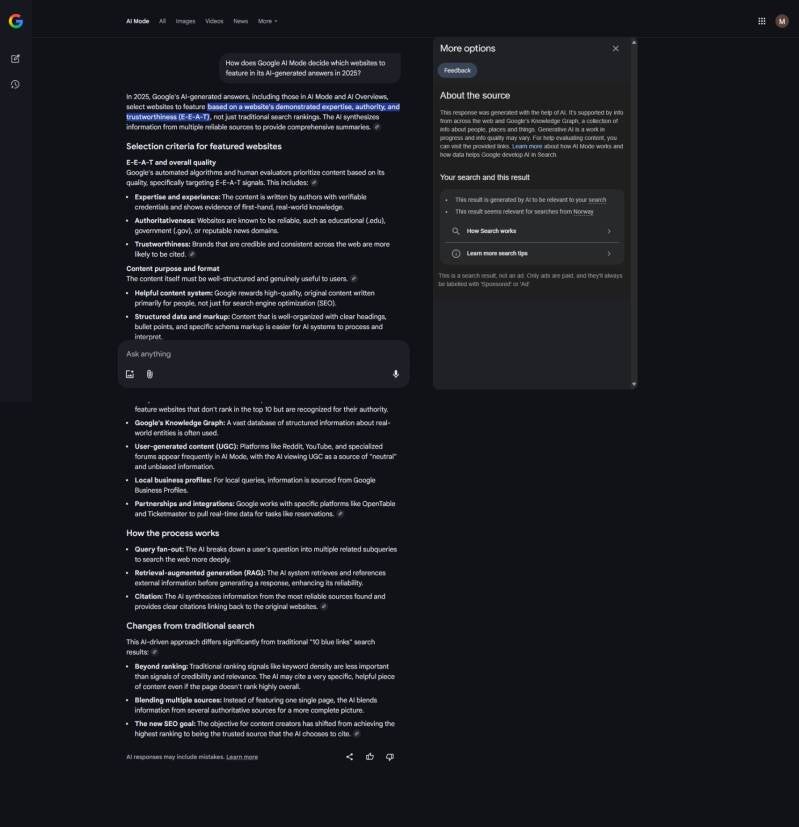799x827 pixels.
Task: Give the response a thumbs up
Action: coord(370,757)
